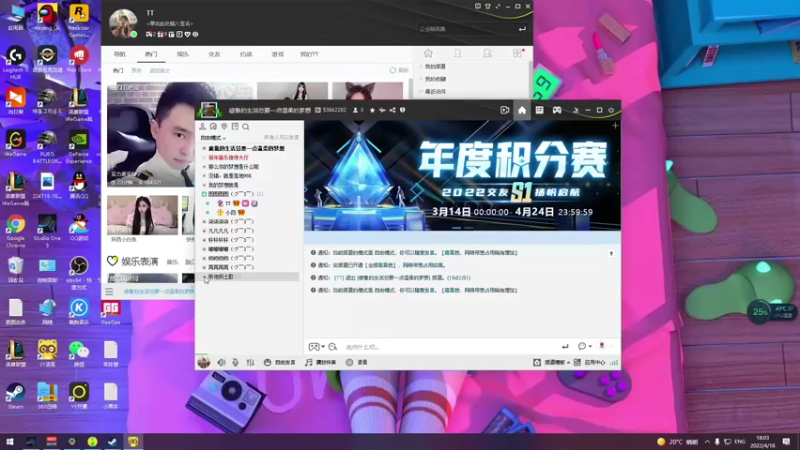
Task: Open the channel template dropdown at bottom right
Action: 552,362
